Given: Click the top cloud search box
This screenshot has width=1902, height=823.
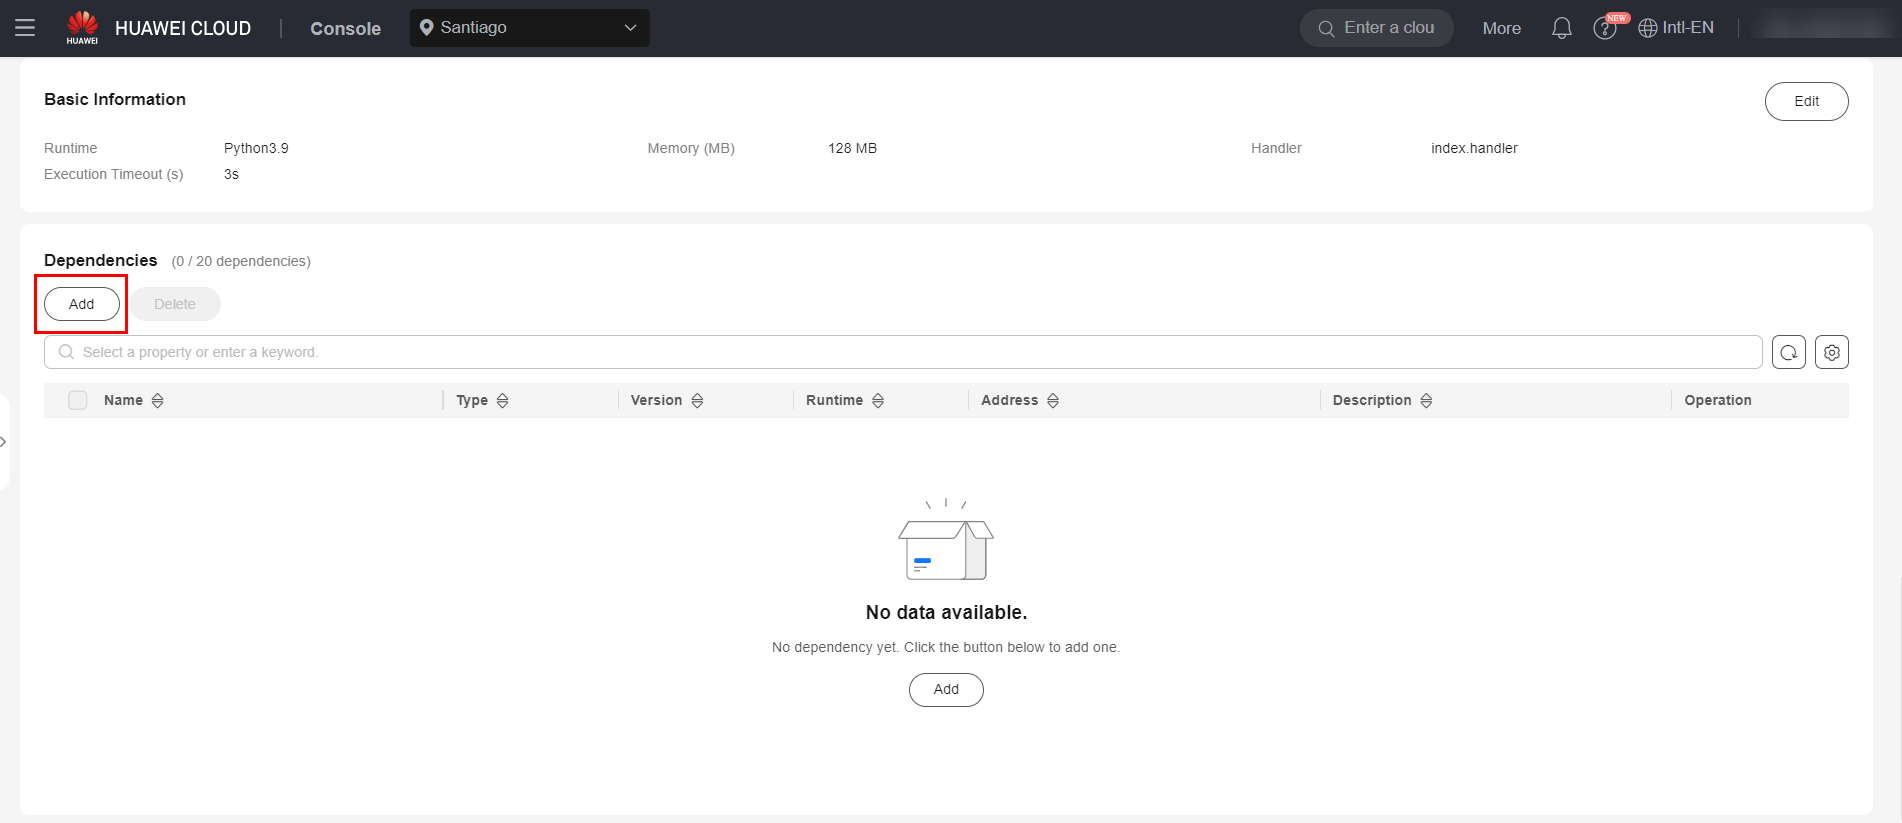Looking at the screenshot, I should pyautogui.click(x=1377, y=28).
